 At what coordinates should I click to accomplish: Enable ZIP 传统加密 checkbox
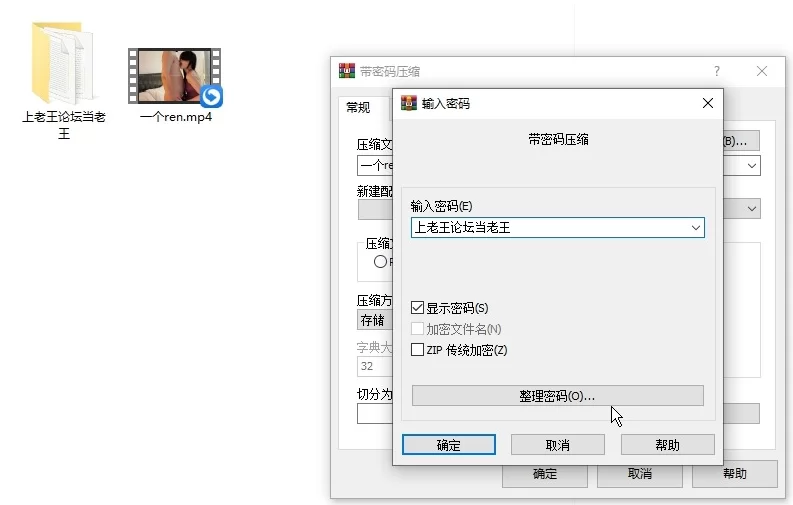point(418,350)
